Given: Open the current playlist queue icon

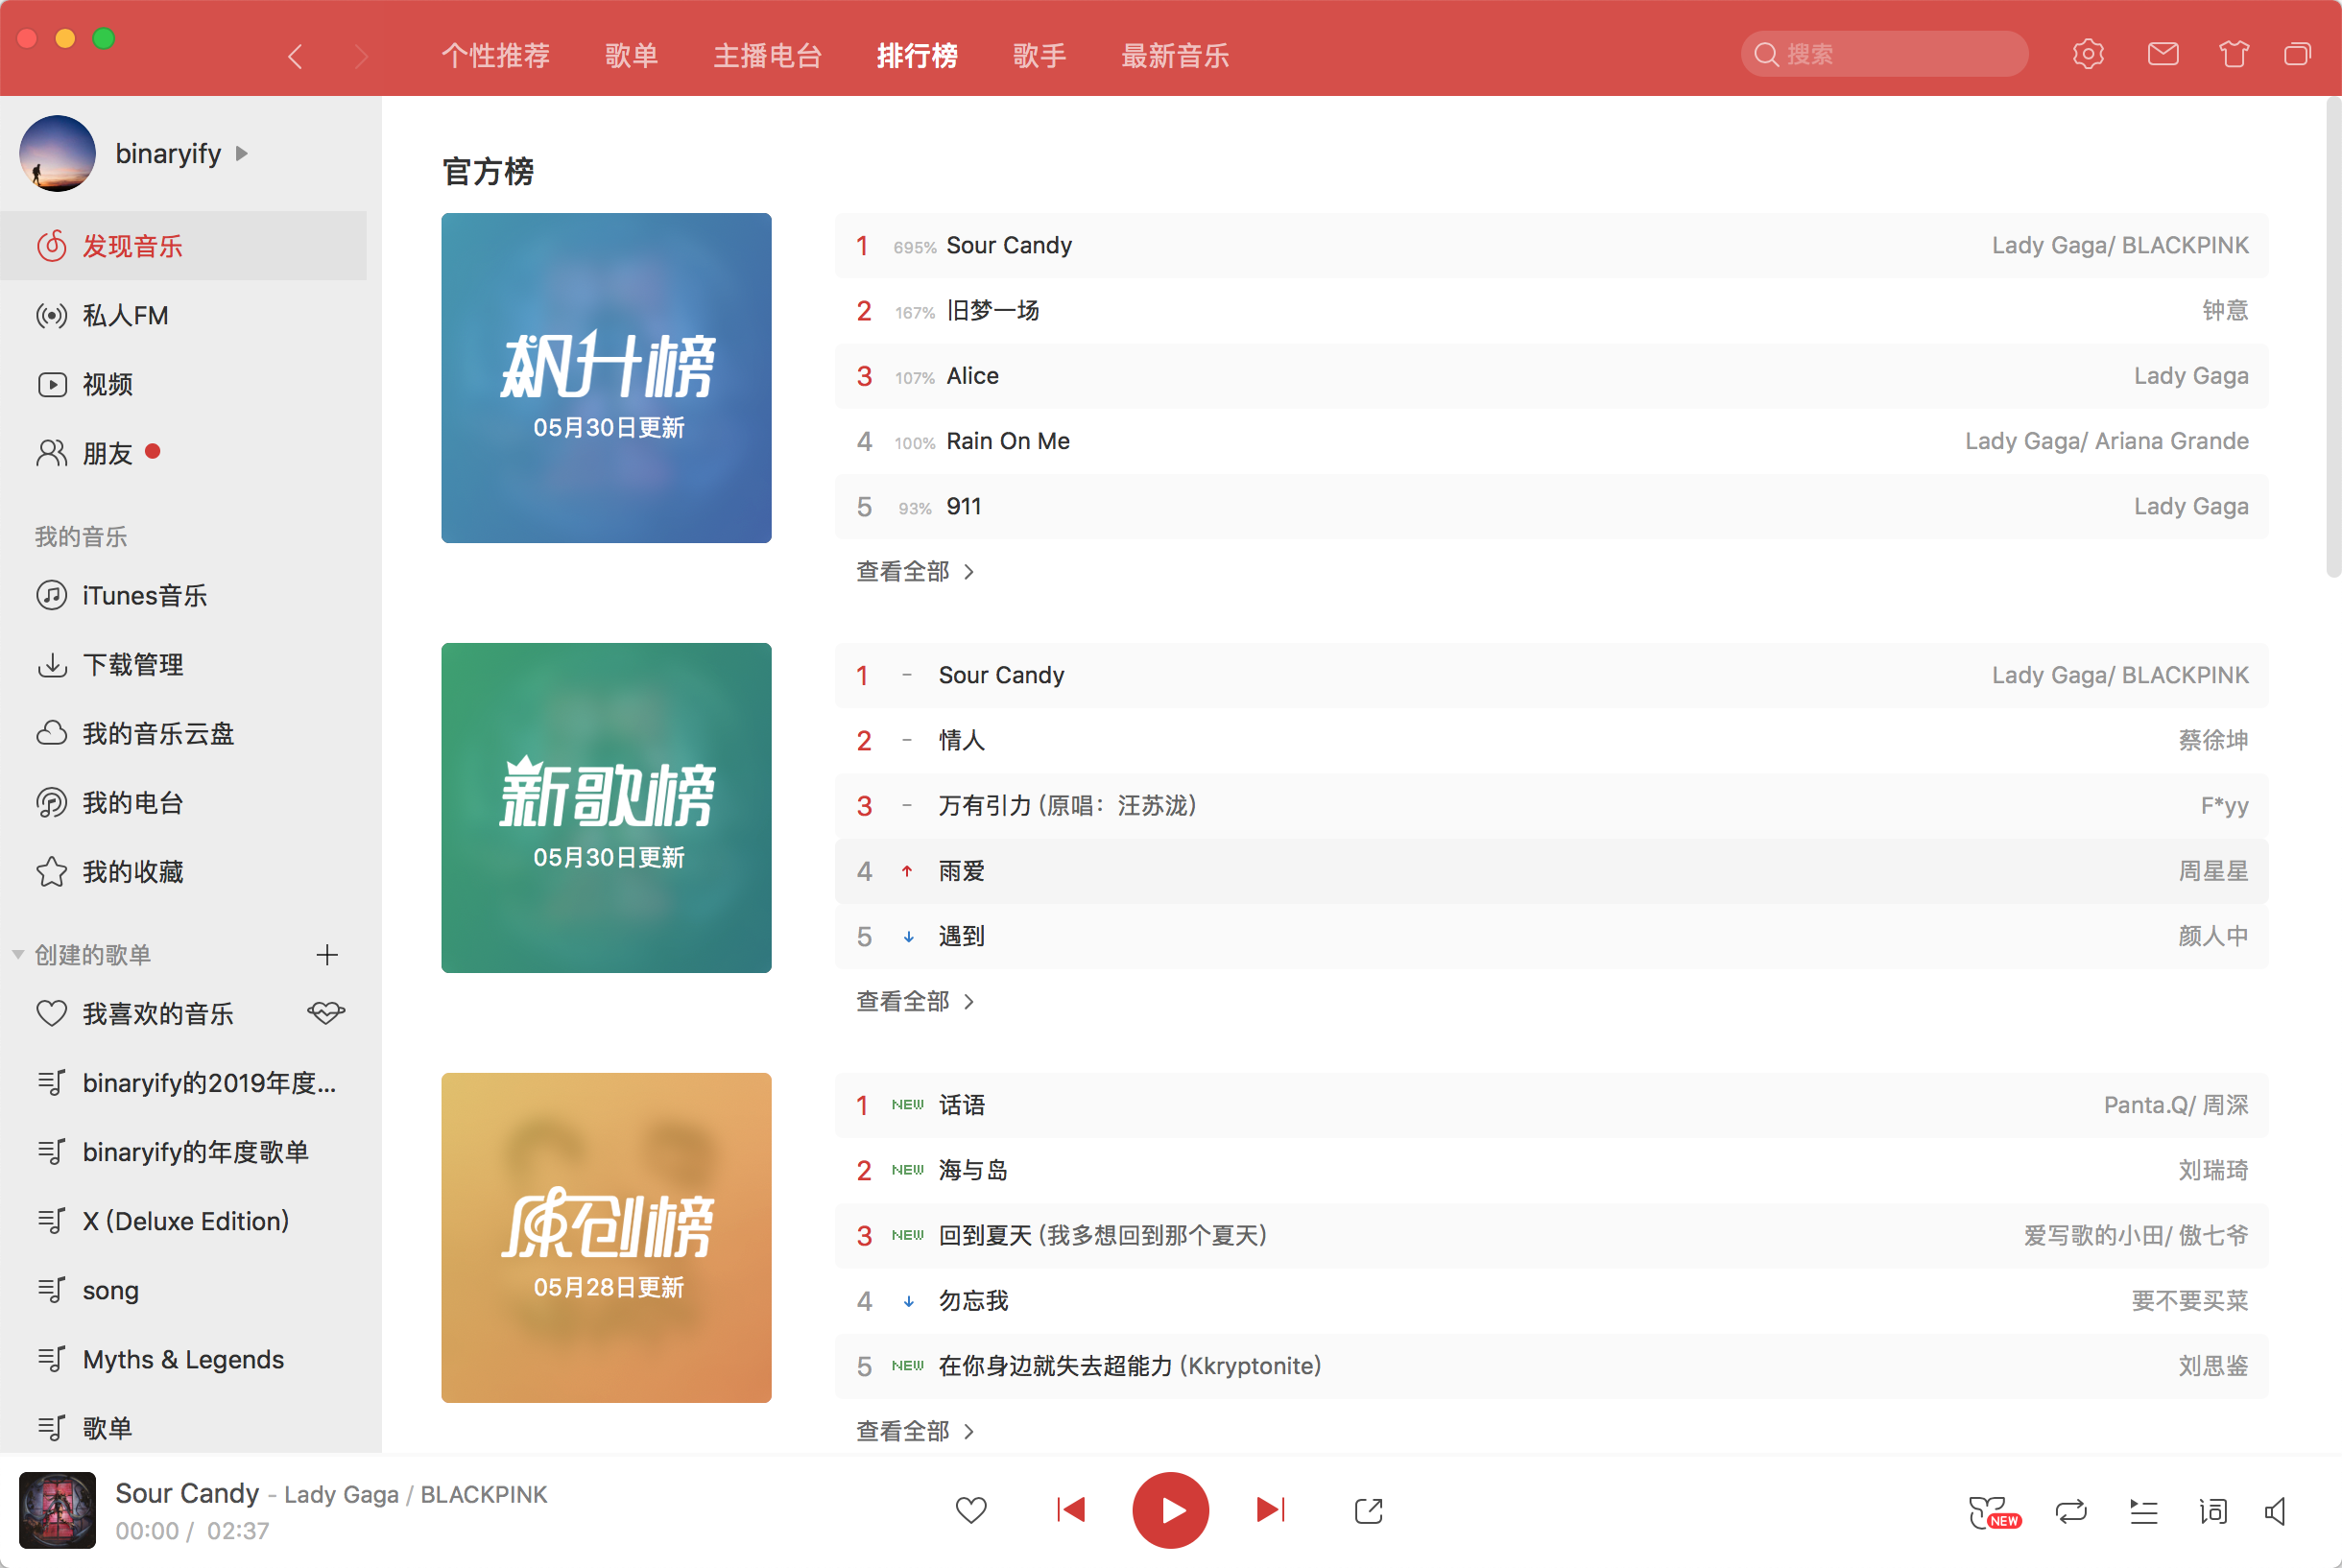Looking at the screenshot, I should tap(2144, 1511).
